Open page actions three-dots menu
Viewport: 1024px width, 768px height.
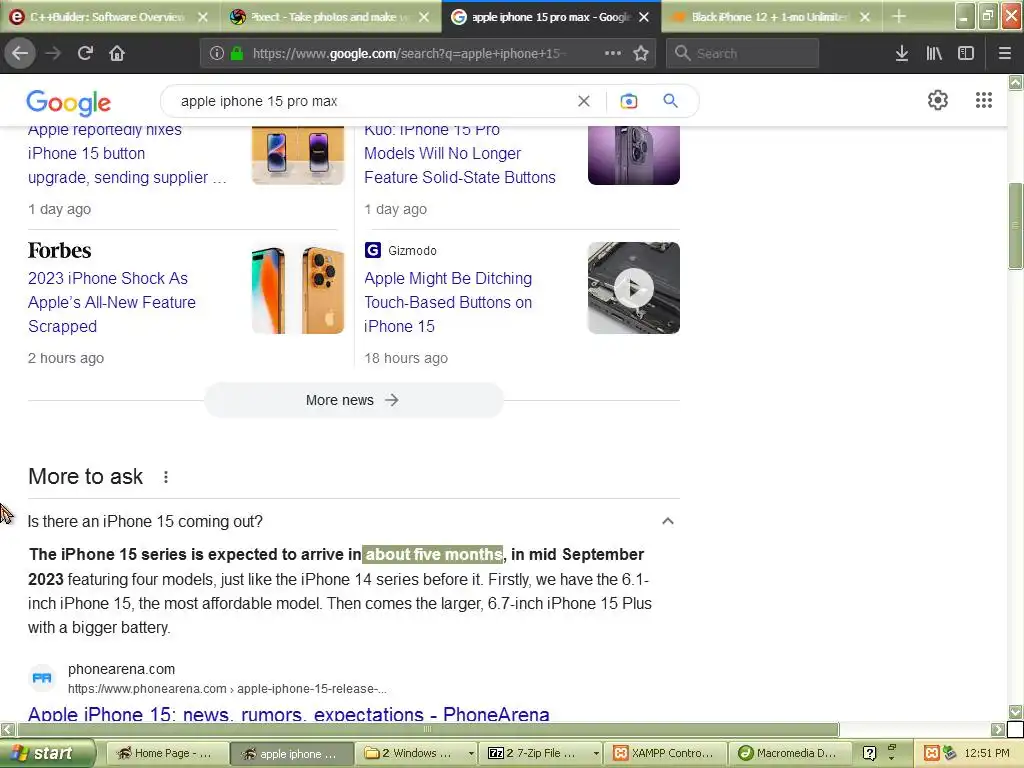613,54
